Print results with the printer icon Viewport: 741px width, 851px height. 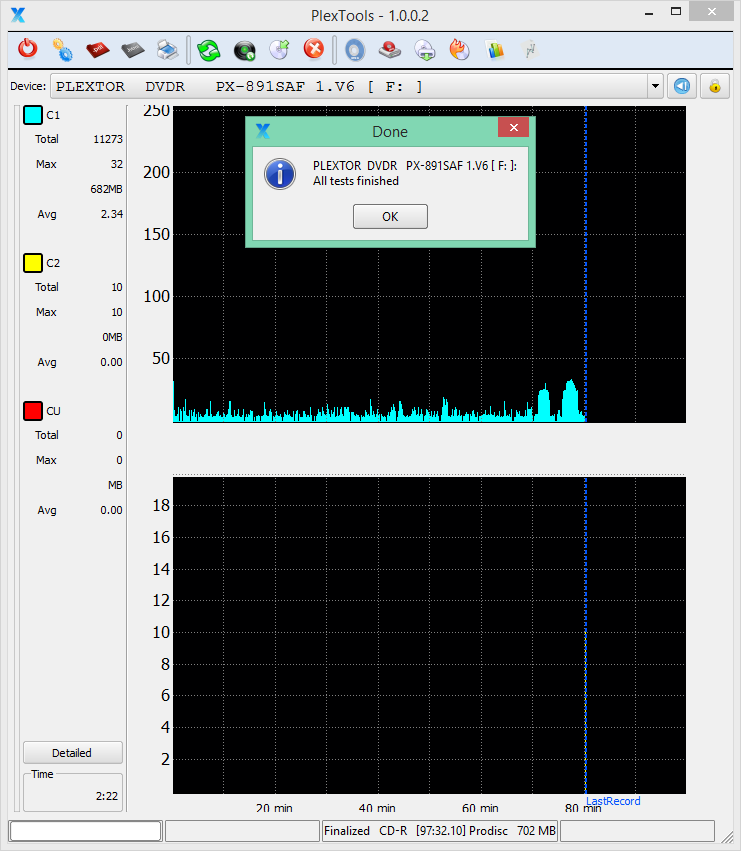coord(168,50)
